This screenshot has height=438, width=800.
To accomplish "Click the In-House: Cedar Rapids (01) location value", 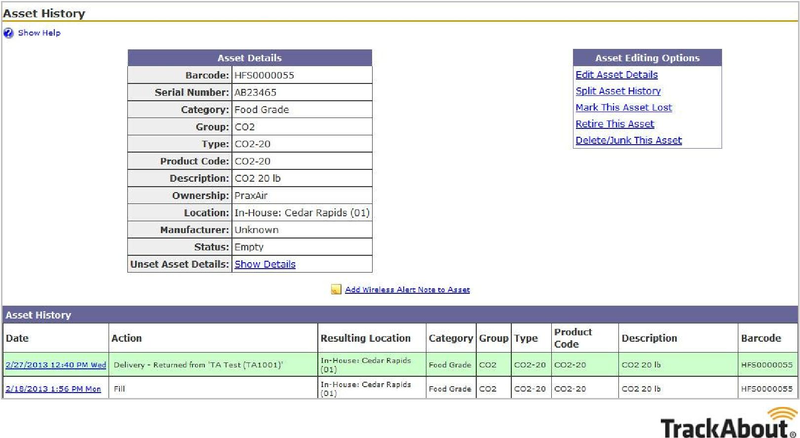I will pyautogui.click(x=302, y=213).
